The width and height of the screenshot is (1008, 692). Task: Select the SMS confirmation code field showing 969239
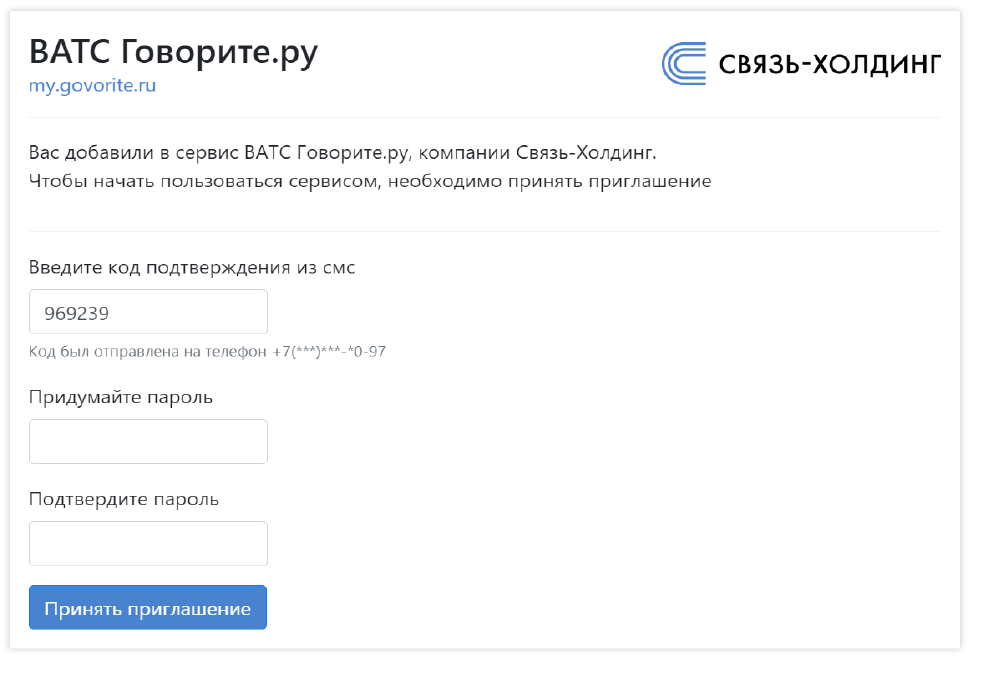click(148, 311)
